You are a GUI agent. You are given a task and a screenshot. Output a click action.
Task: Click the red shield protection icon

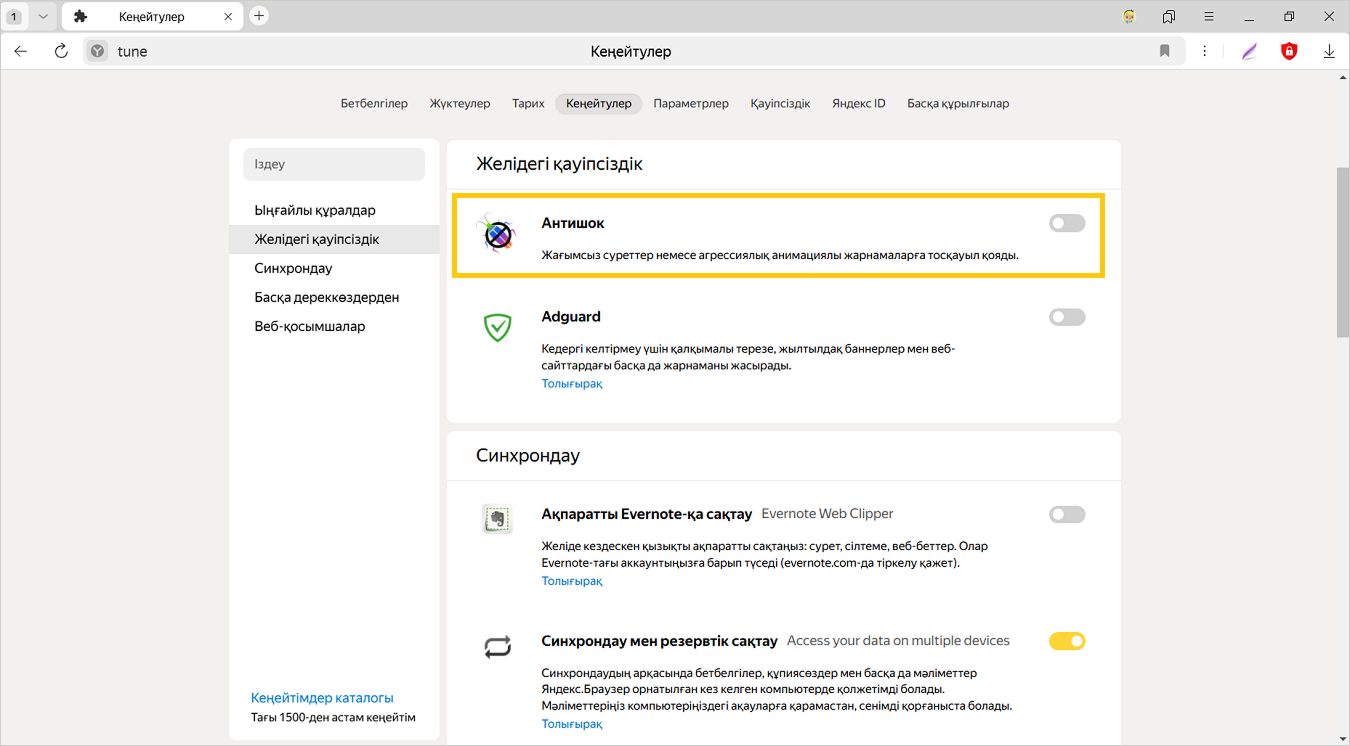point(1289,51)
